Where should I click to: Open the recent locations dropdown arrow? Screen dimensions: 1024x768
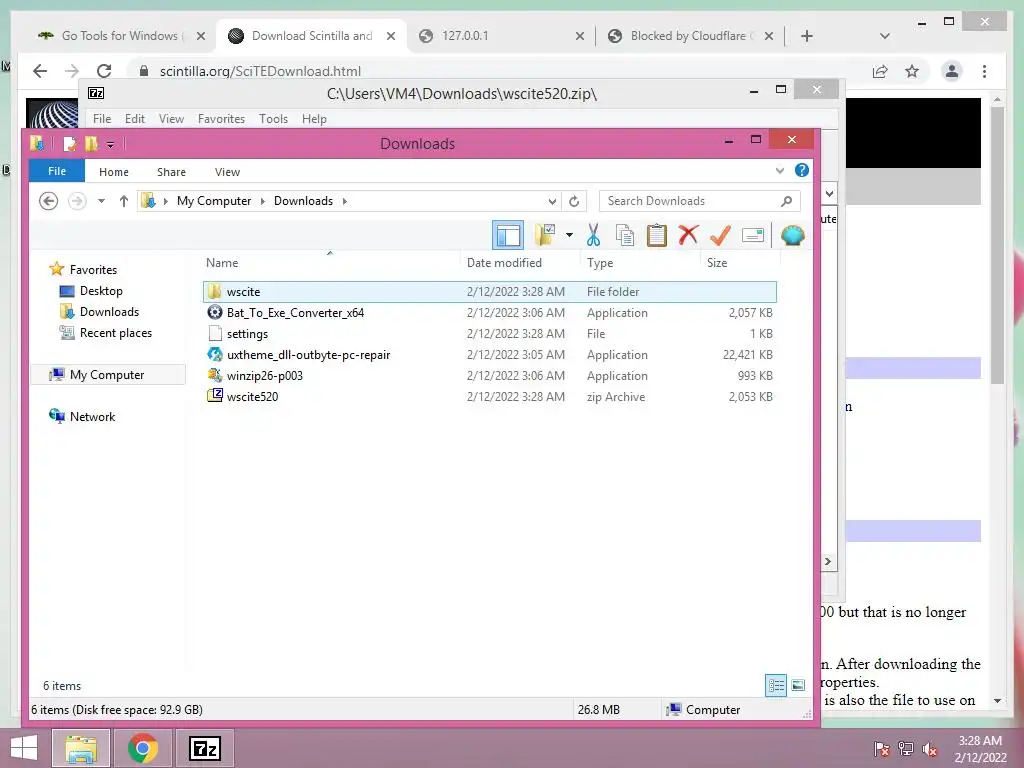coord(101,201)
